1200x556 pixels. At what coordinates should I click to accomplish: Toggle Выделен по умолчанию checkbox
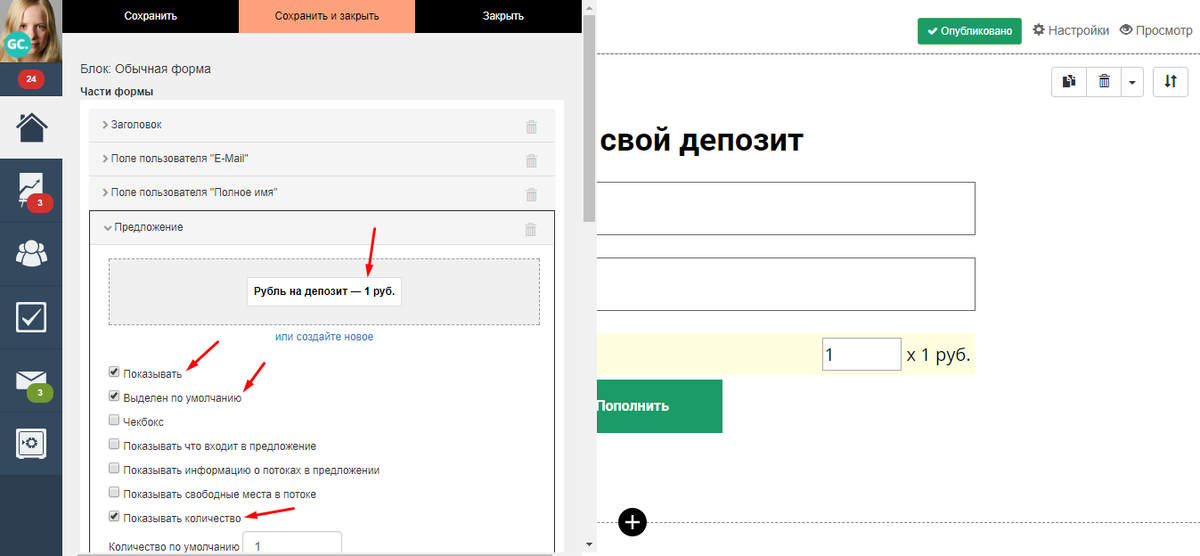(114, 396)
